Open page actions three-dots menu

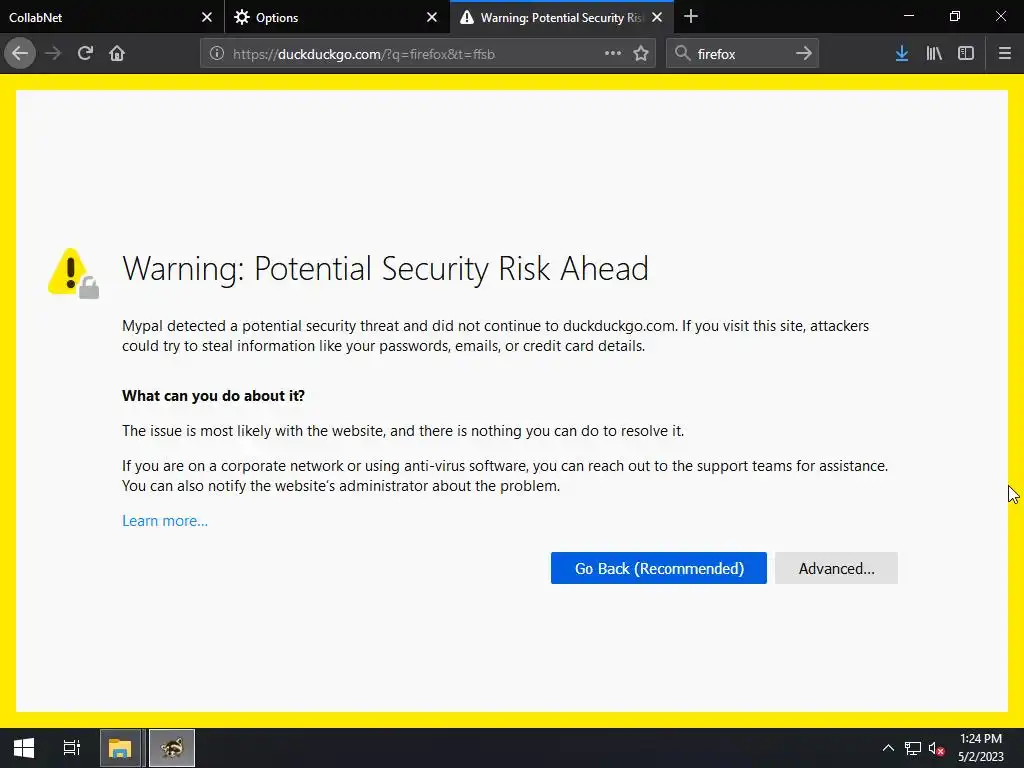pyautogui.click(x=613, y=54)
